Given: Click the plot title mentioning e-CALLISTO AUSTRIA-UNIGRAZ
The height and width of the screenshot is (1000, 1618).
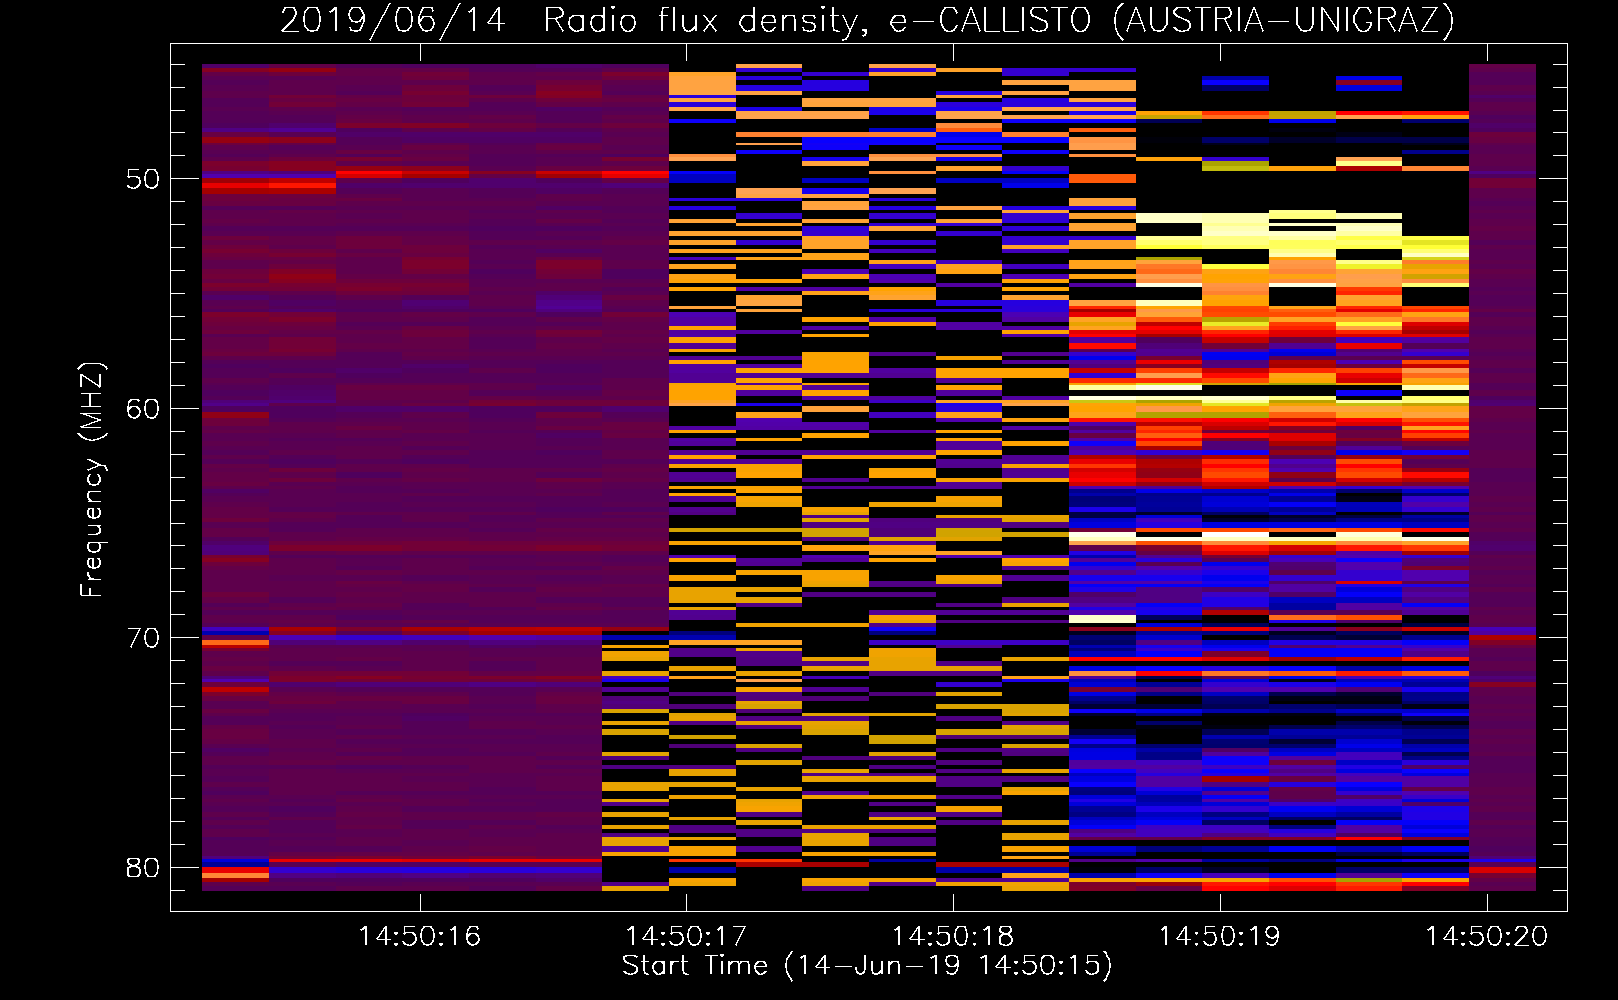Looking at the screenshot, I should pyautogui.click(x=867, y=21).
